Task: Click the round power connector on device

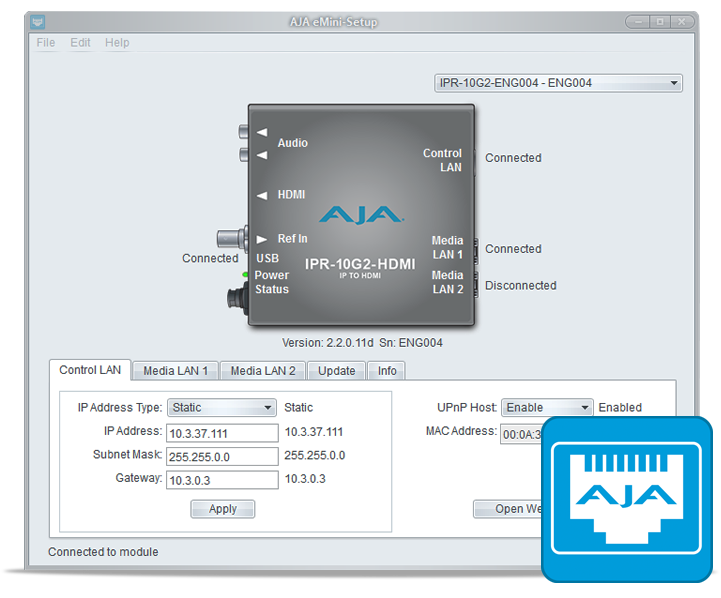Action: click(x=237, y=299)
